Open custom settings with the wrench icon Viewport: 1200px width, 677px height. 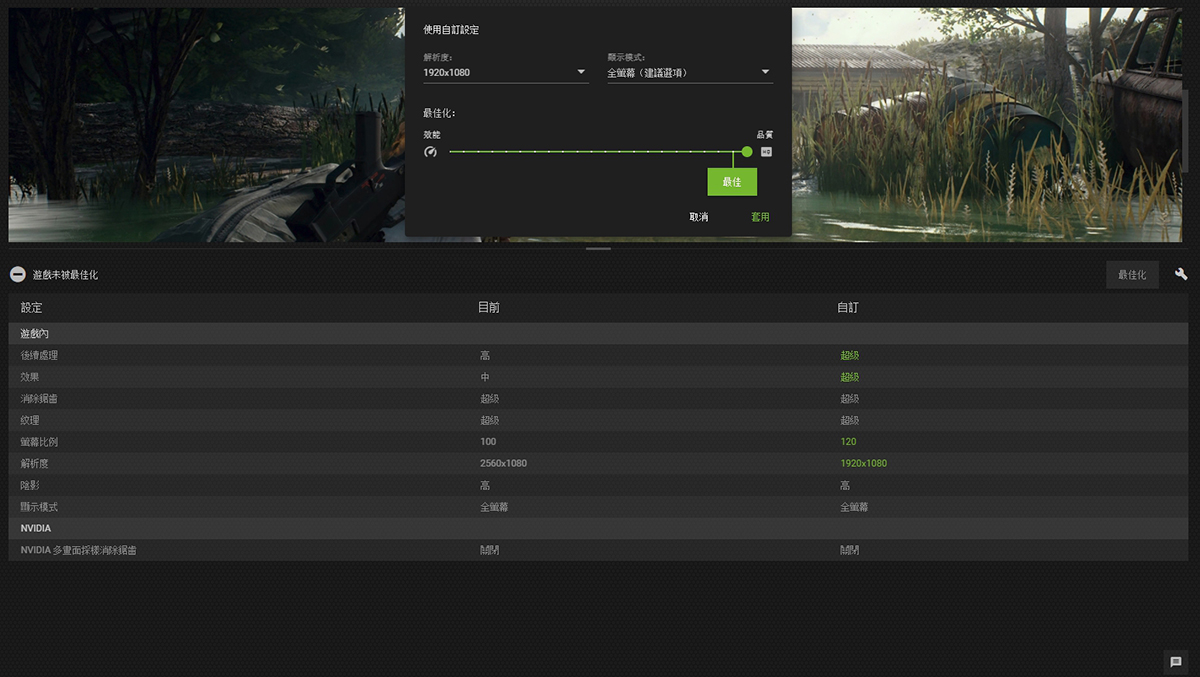[x=1181, y=274]
